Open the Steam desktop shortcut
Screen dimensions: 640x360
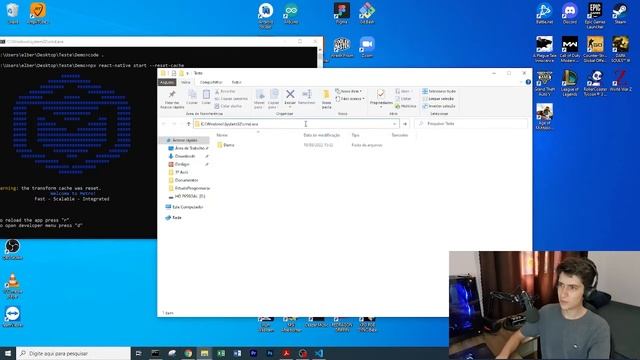[620, 13]
